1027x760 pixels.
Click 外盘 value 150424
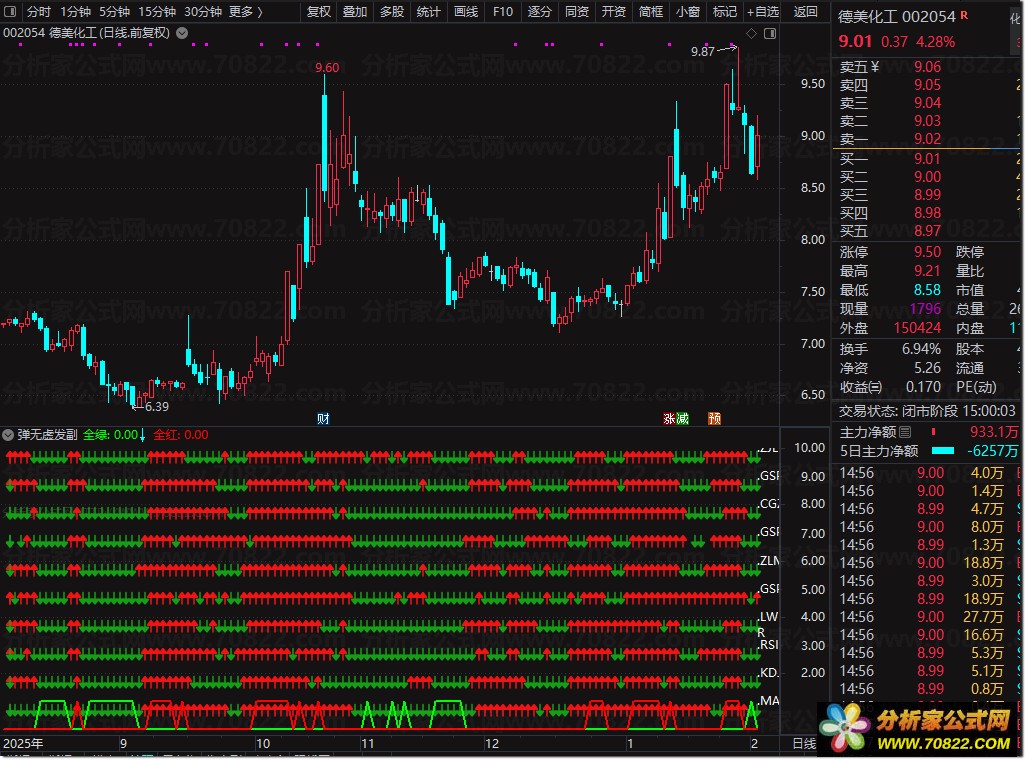click(x=918, y=328)
